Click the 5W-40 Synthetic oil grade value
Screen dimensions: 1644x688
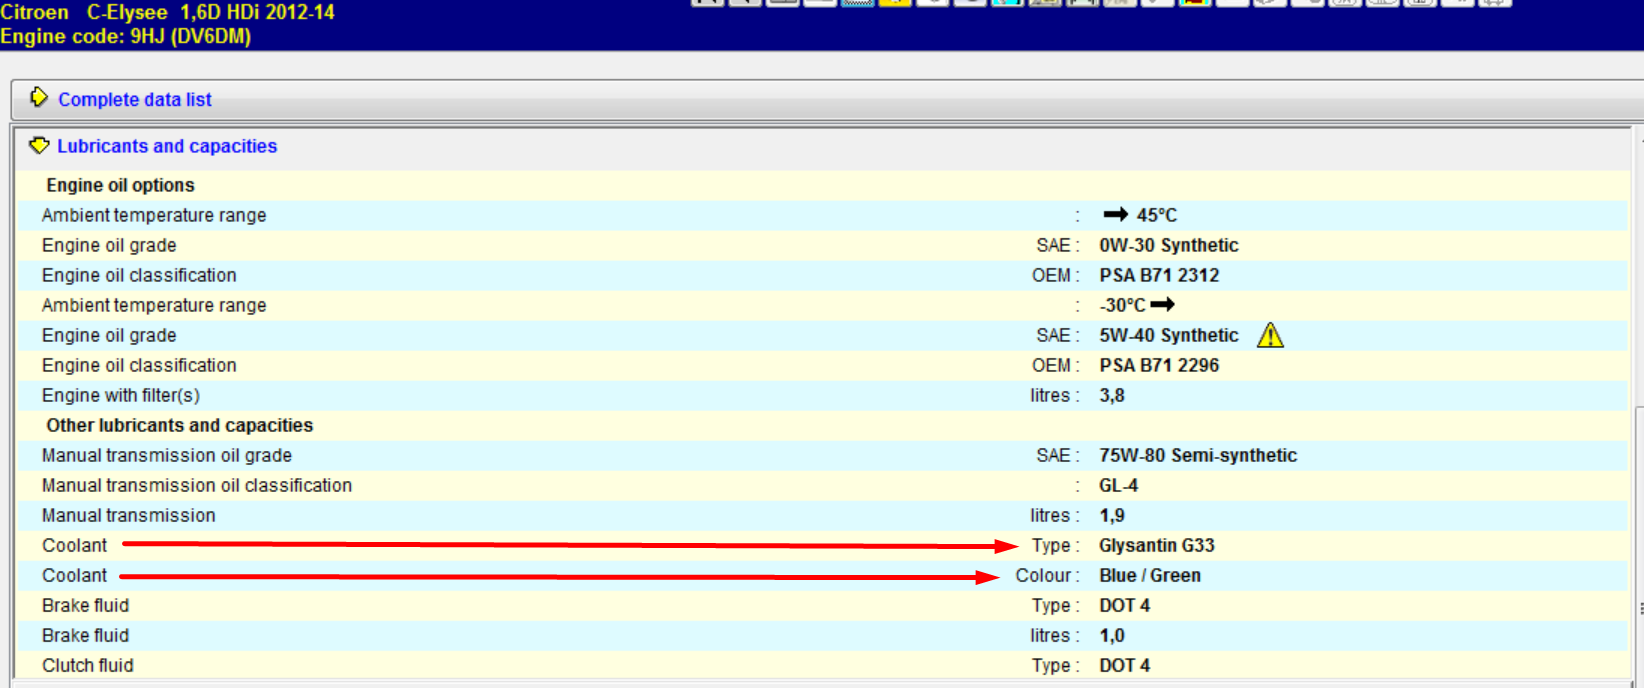(1168, 335)
